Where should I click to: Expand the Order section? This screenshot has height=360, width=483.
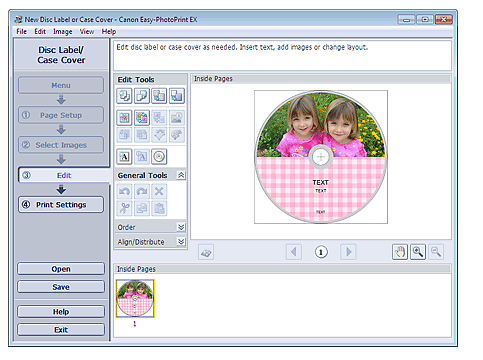[x=181, y=227]
